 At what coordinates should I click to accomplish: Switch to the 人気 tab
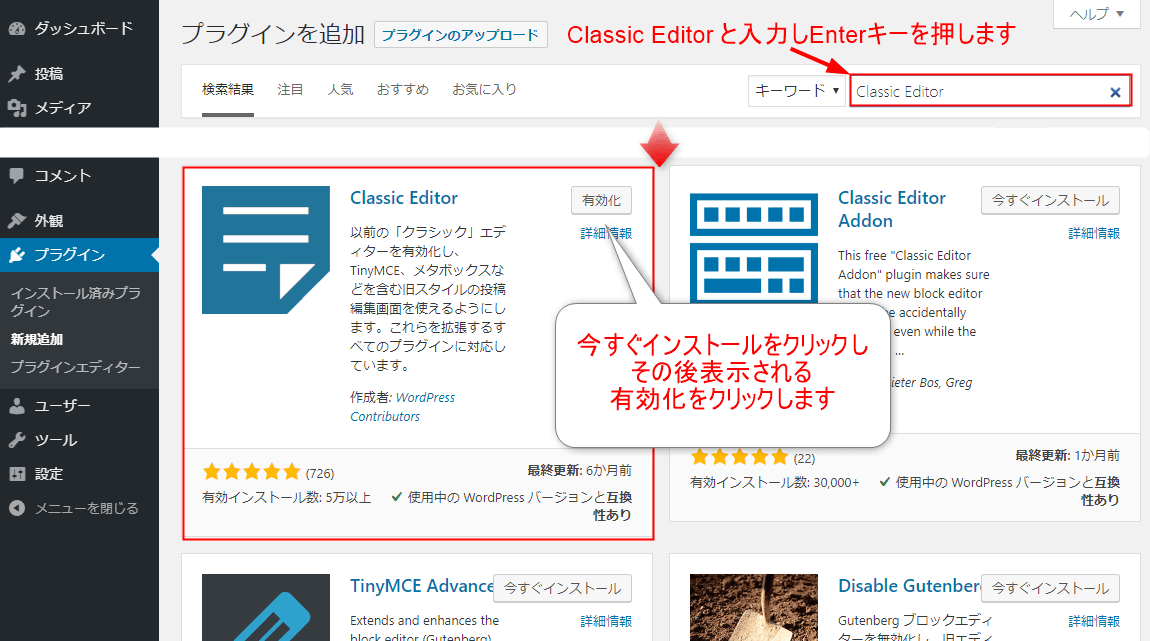pyautogui.click(x=340, y=90)
